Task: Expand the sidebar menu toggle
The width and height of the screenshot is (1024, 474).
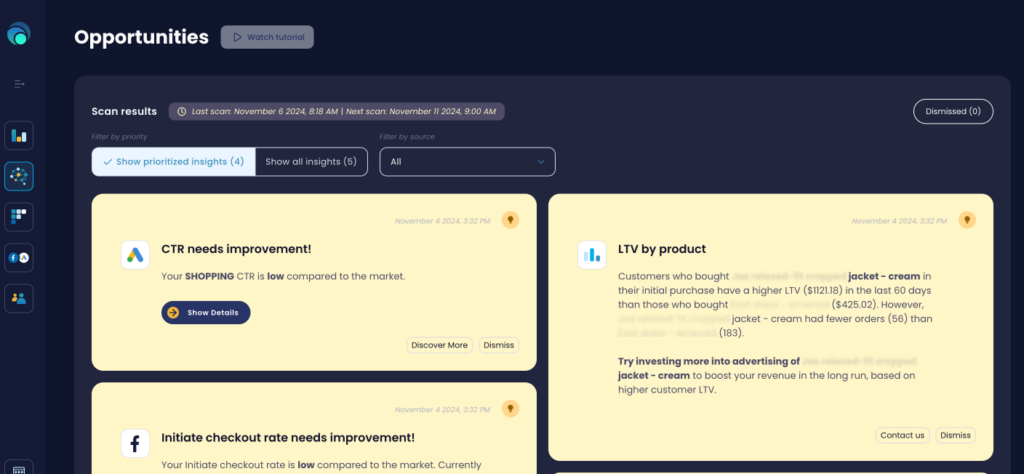Action: 19,84
